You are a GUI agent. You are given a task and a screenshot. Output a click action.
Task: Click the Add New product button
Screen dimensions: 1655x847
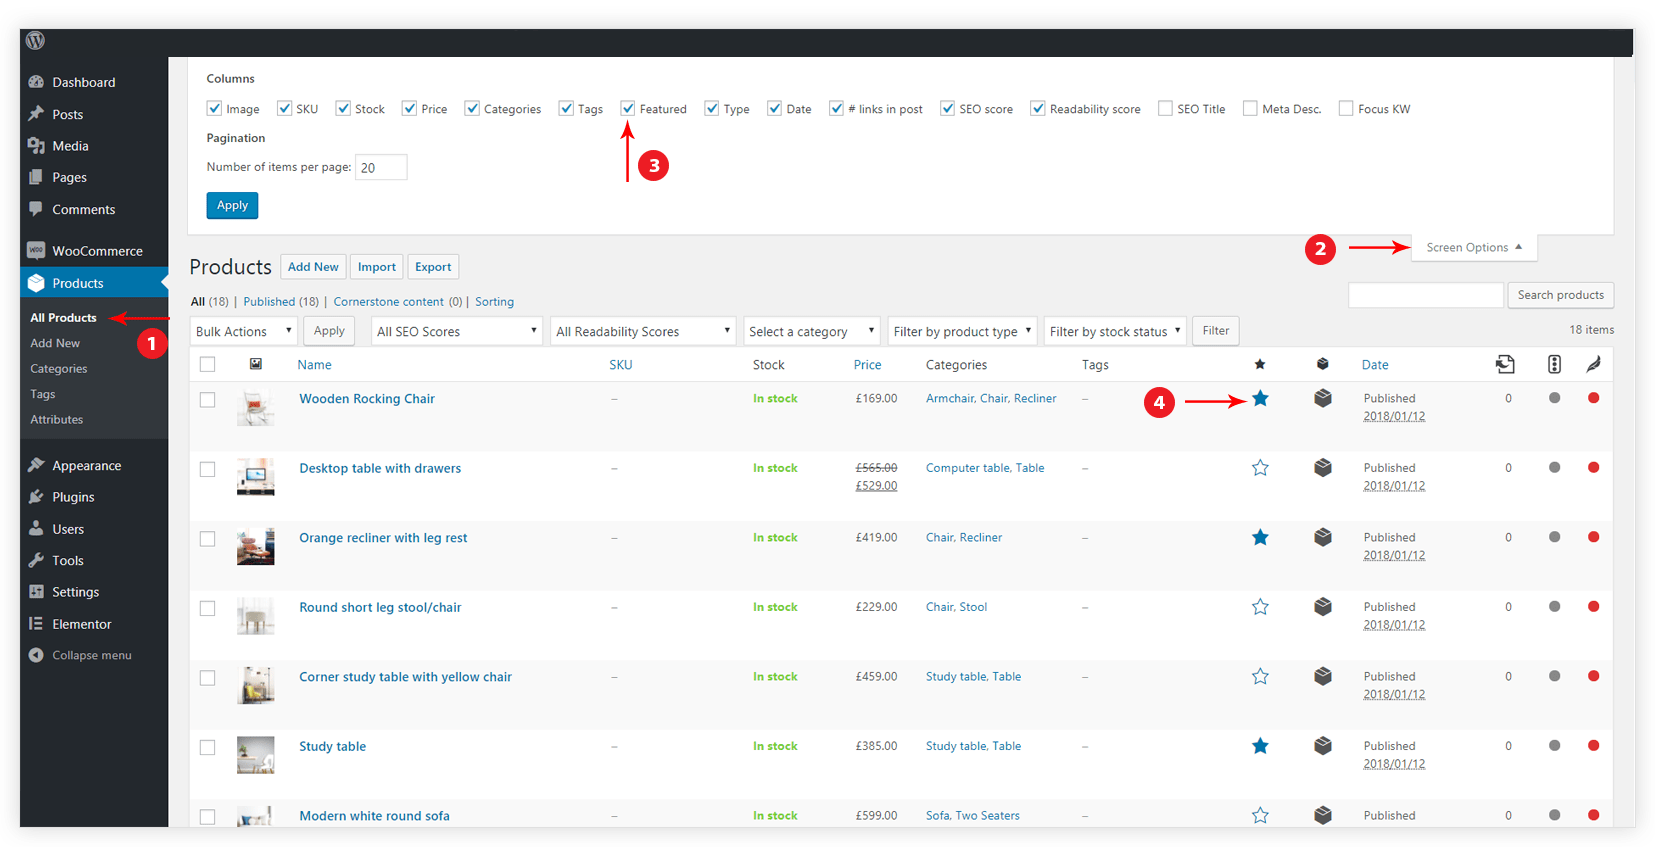pyautogui.click(x=313, y=267)
